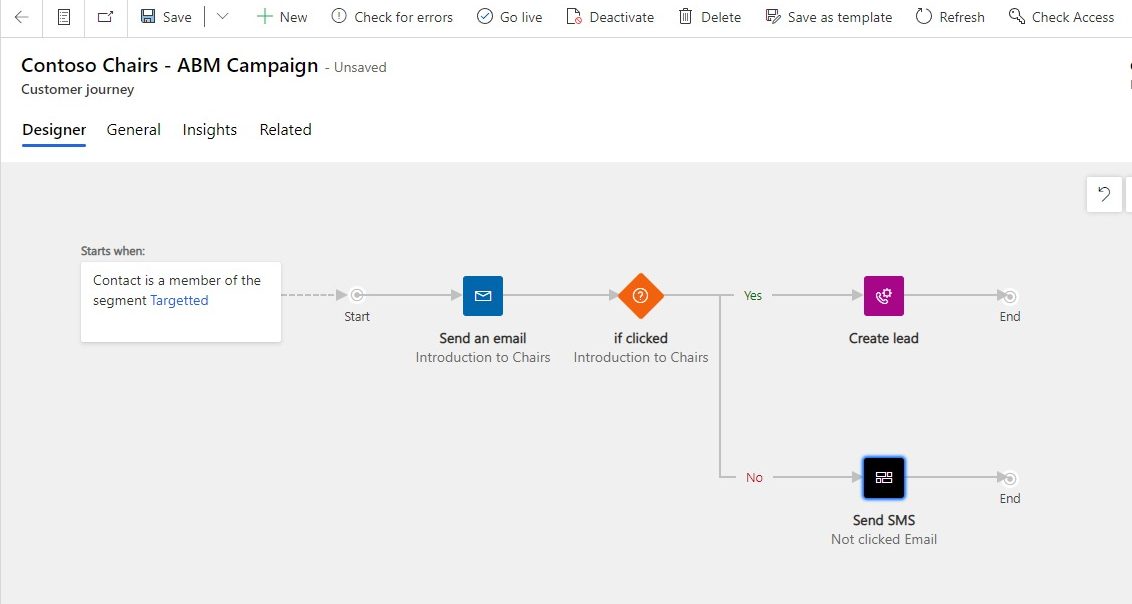
Task: Click the Delete icon
Action: pyautogui.click(x=685, y=17)
